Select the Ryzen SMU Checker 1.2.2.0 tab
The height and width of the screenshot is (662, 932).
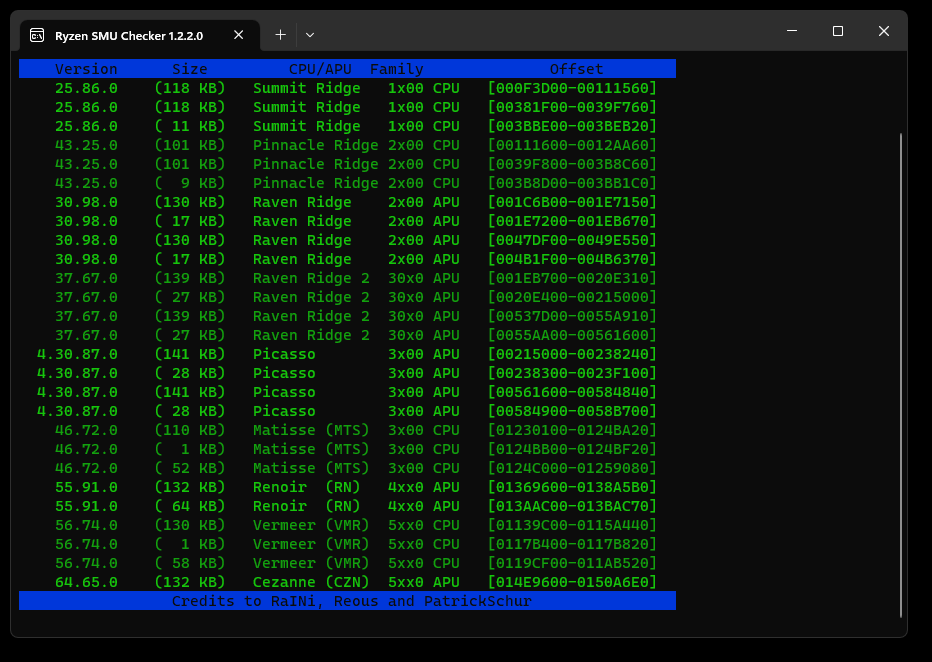[x=140, y=36]
